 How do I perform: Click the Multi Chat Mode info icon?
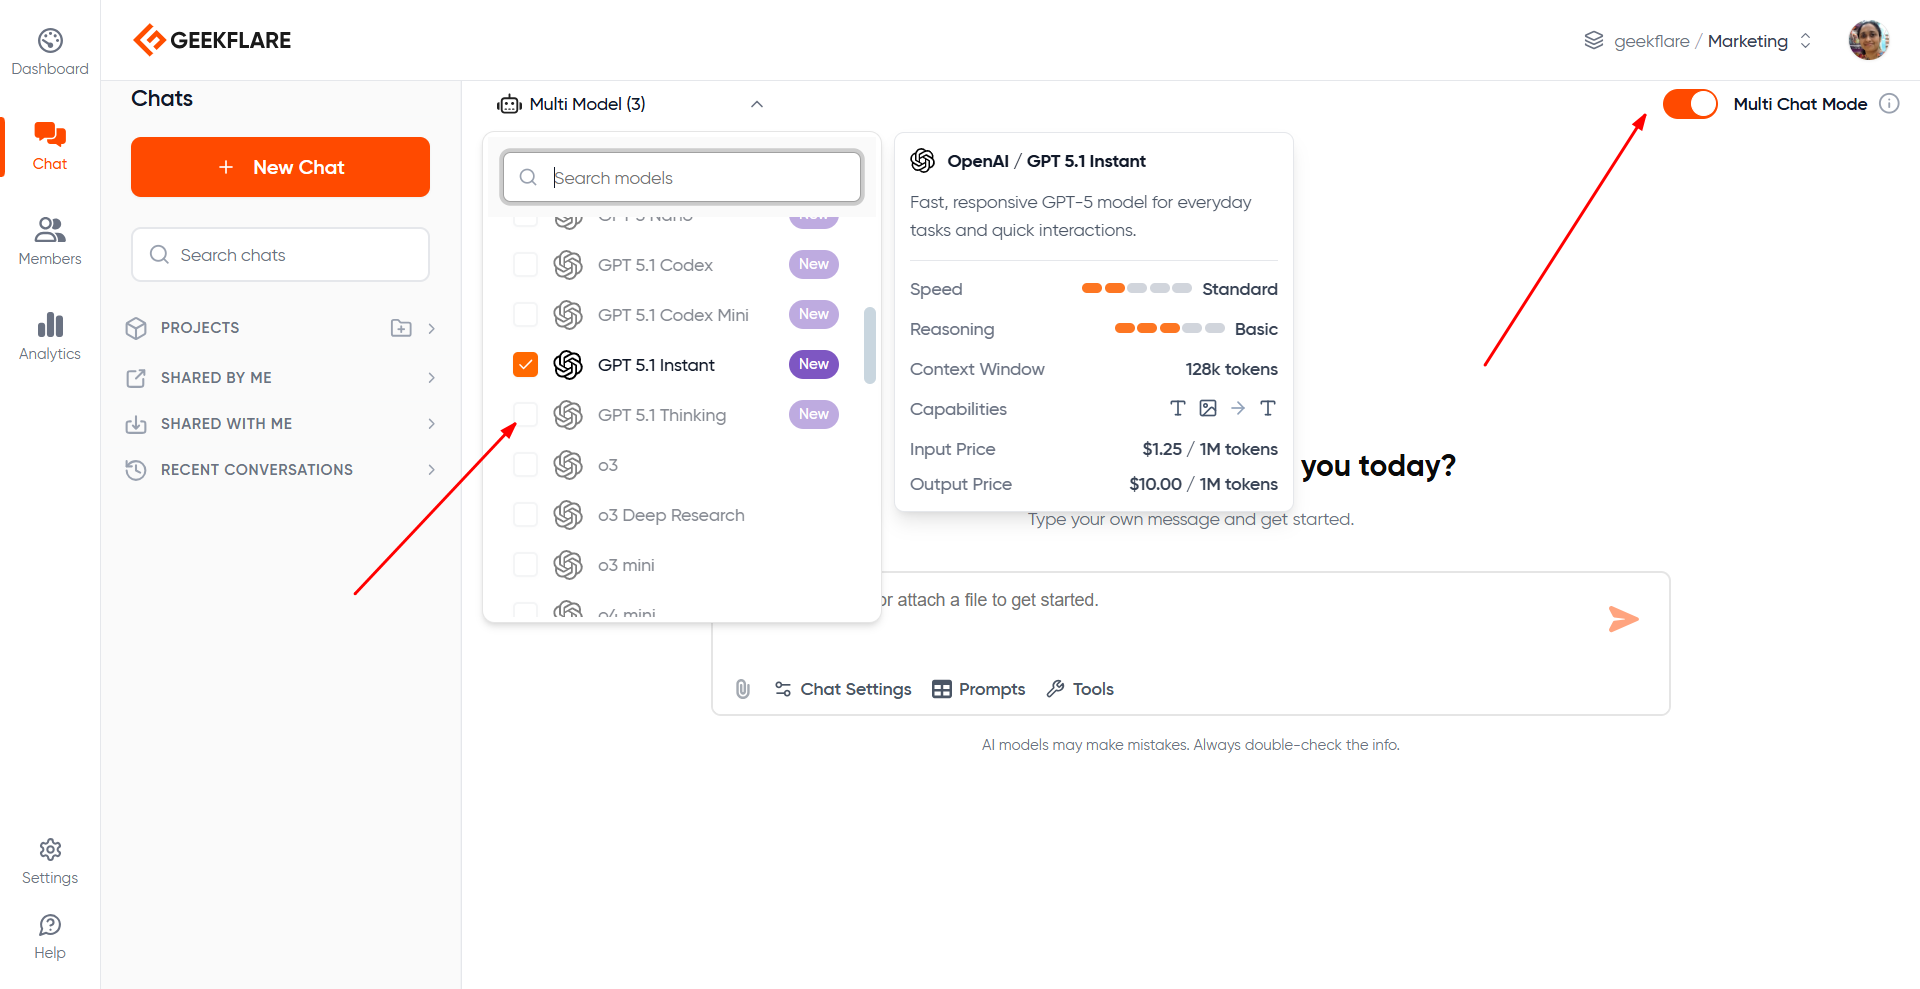pyautogui.click(x=1889, y=104)
